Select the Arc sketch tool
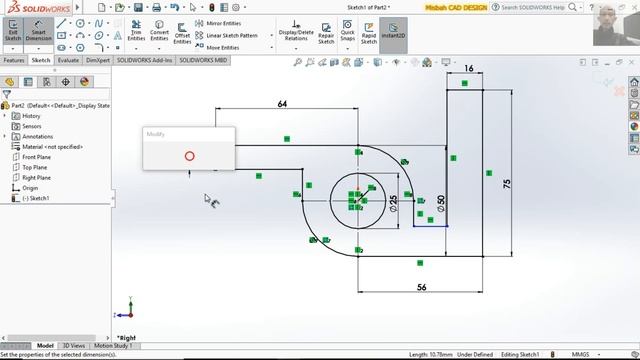The height and width of the screenshot is (360, 640). 80,36
